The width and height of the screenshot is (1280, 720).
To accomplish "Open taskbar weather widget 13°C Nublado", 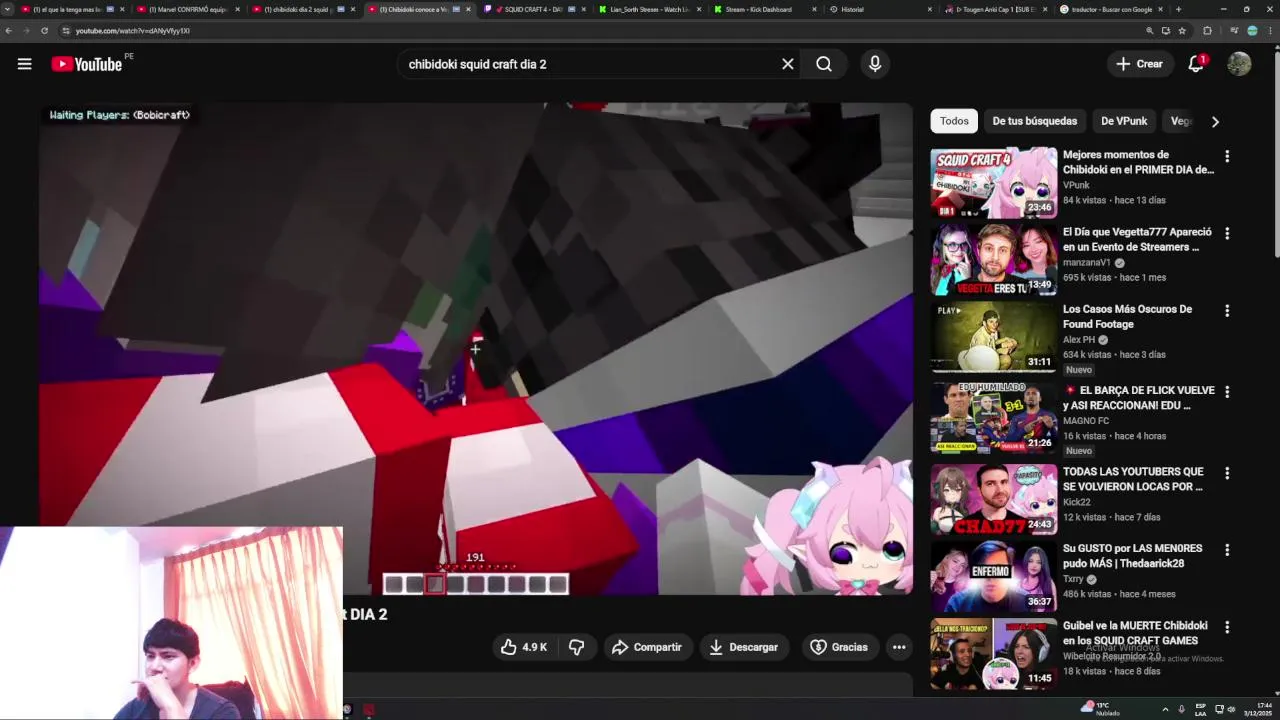I will tap(1101, 709).
